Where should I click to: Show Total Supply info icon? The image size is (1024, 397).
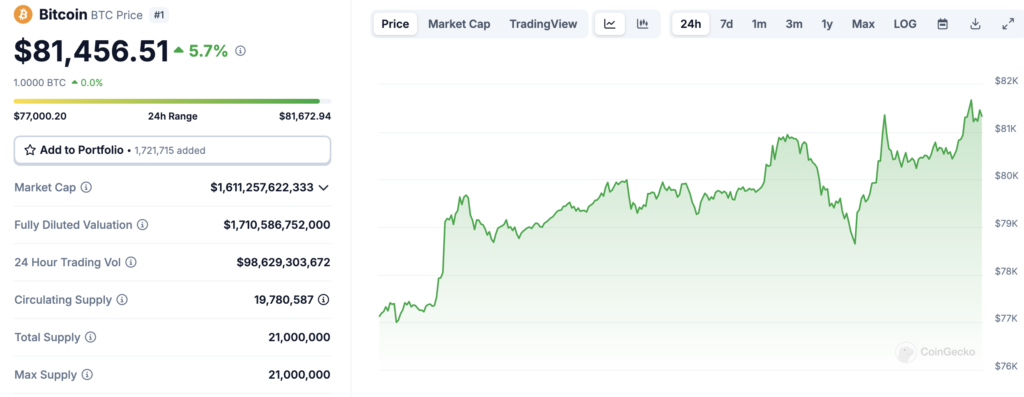point(91,338)
